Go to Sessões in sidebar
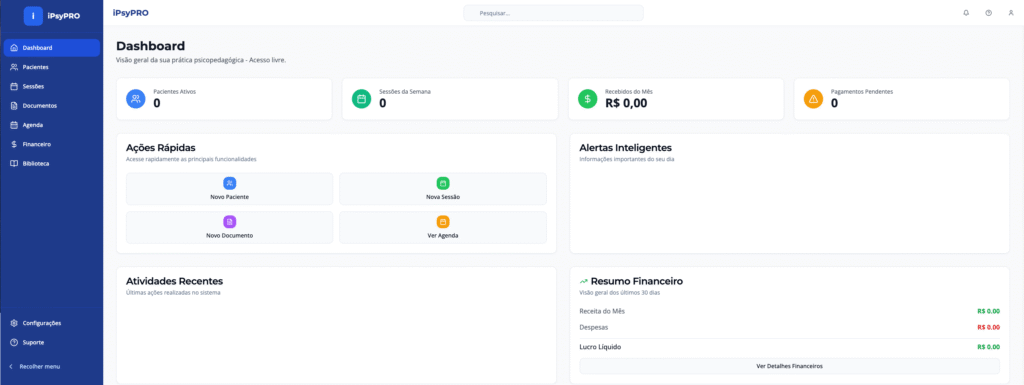Image resolution: width=1024 pixels, height=385 pixels. click(52, 86)
